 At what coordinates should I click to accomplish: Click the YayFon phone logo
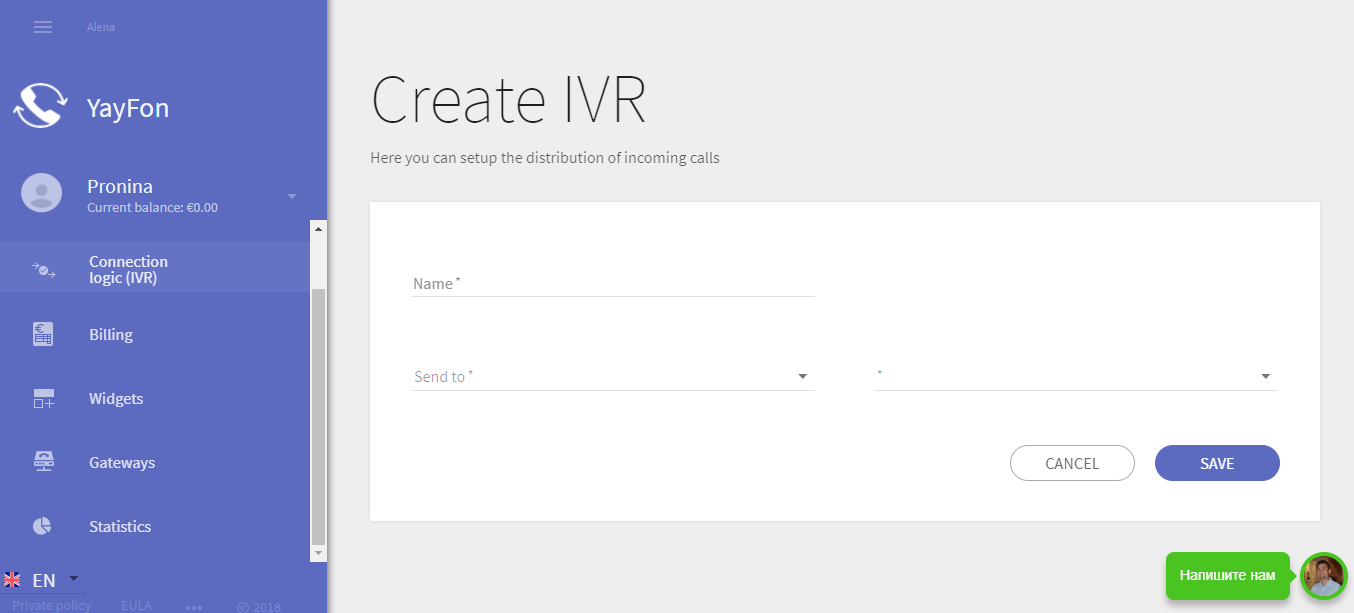[x=41, y=107]
